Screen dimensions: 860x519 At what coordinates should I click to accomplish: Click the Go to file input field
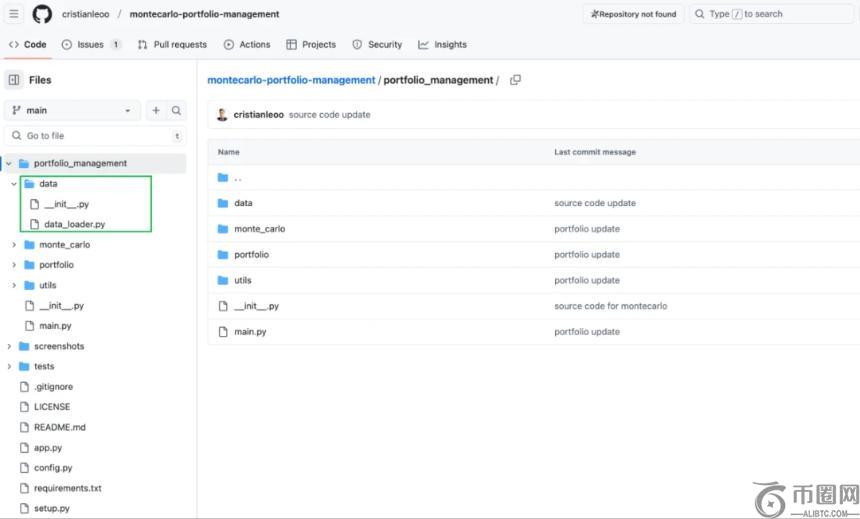click(95, 136)
